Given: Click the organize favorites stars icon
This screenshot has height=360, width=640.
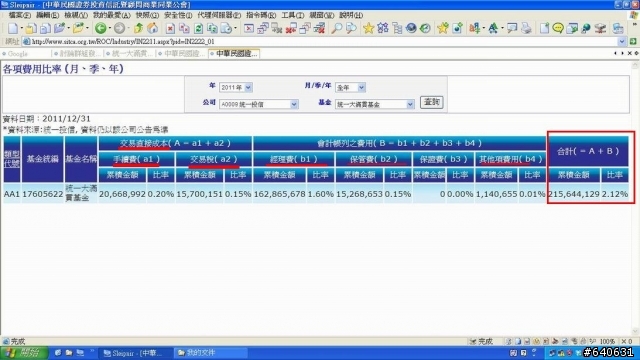Looking at the screenshot, I should 382,28.
